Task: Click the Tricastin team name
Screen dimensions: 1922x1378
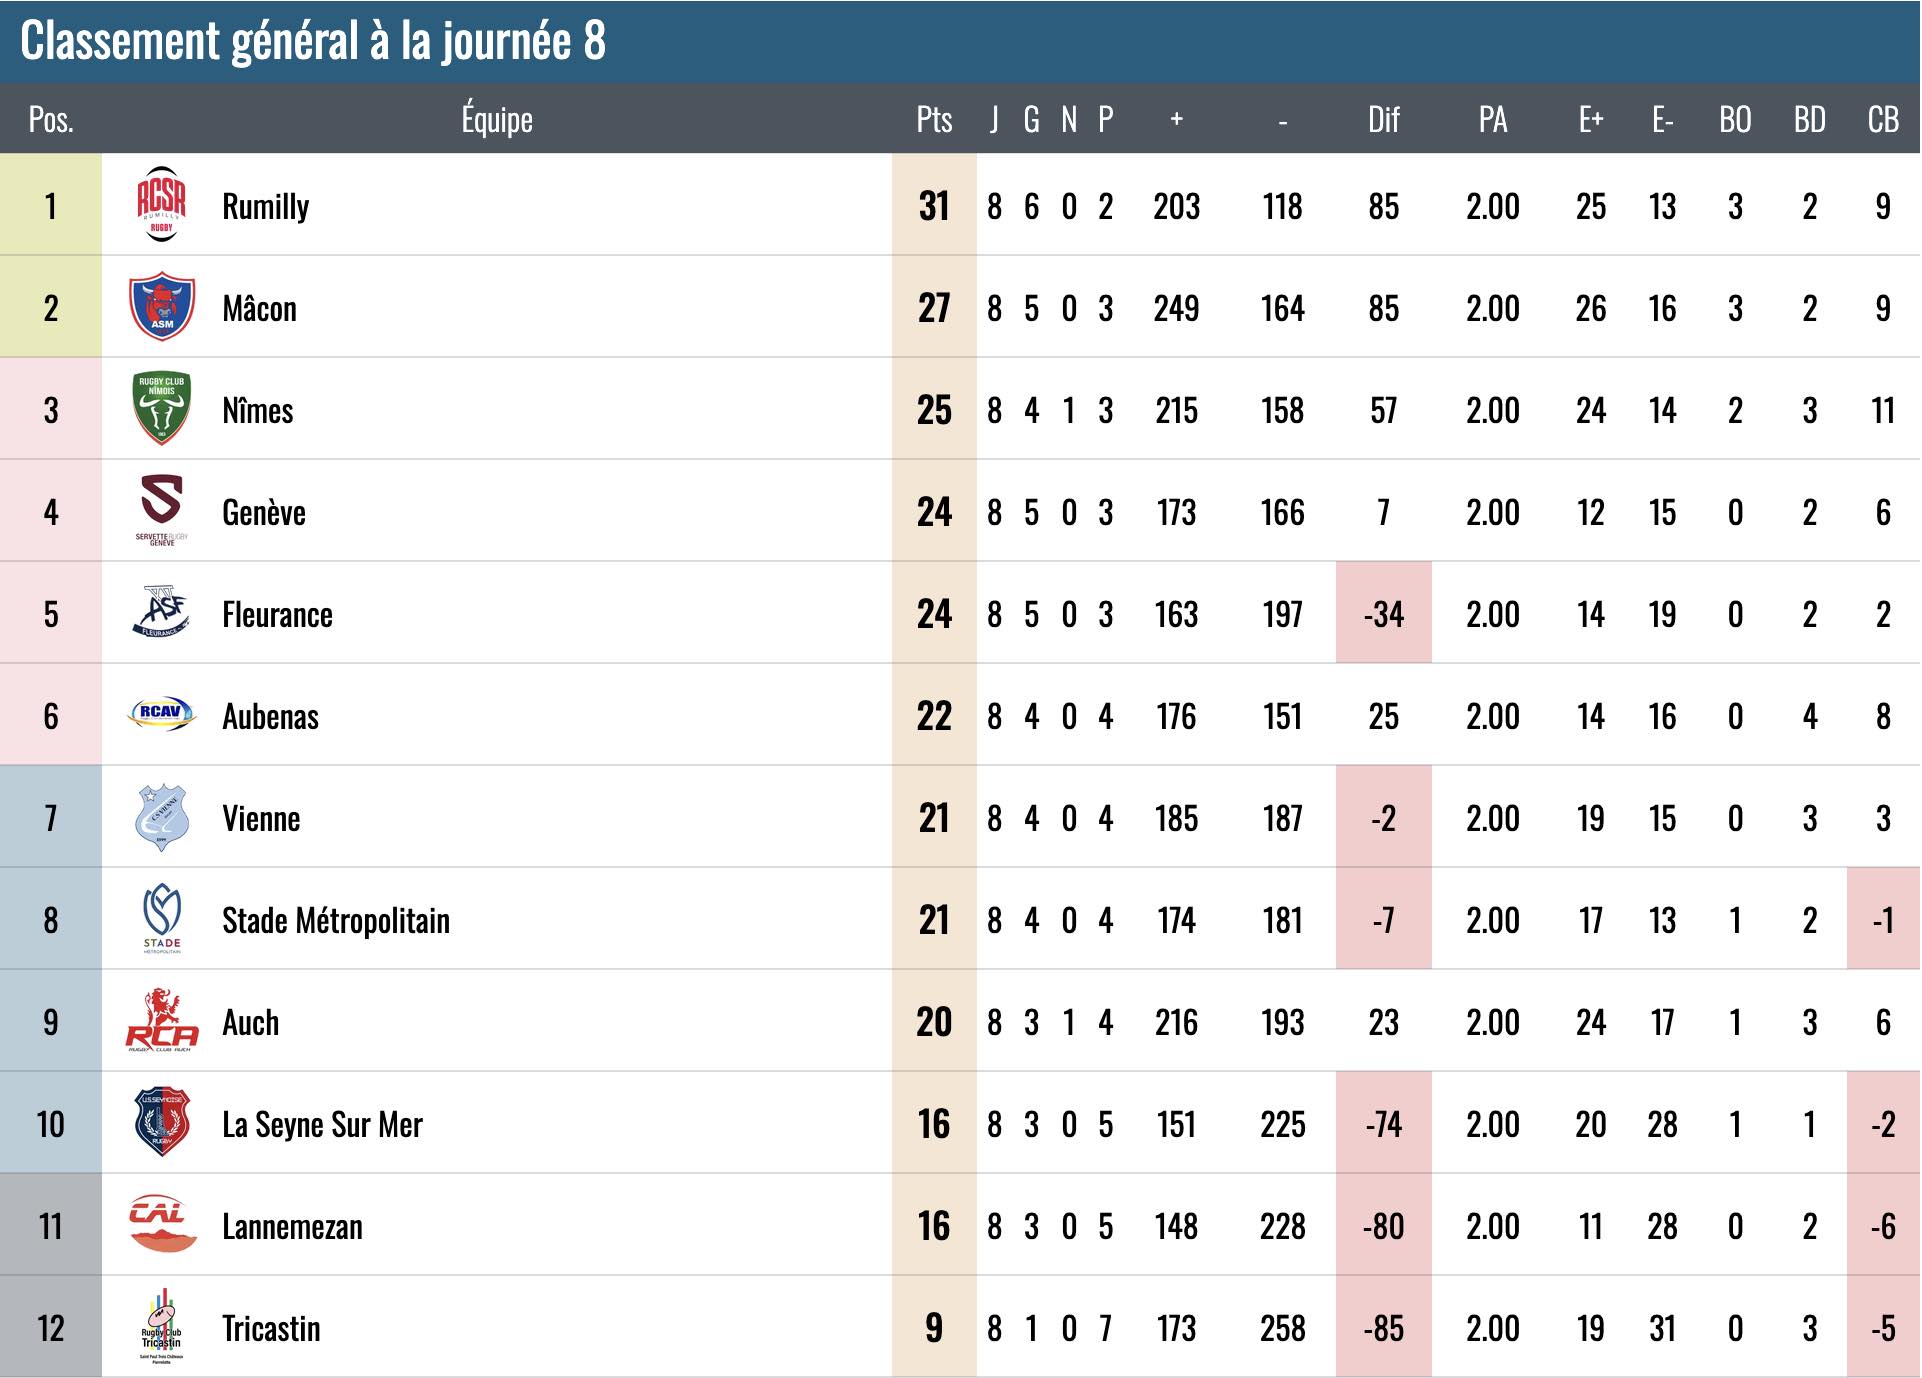Action: pyautogui.click(x=271, y=1329)
